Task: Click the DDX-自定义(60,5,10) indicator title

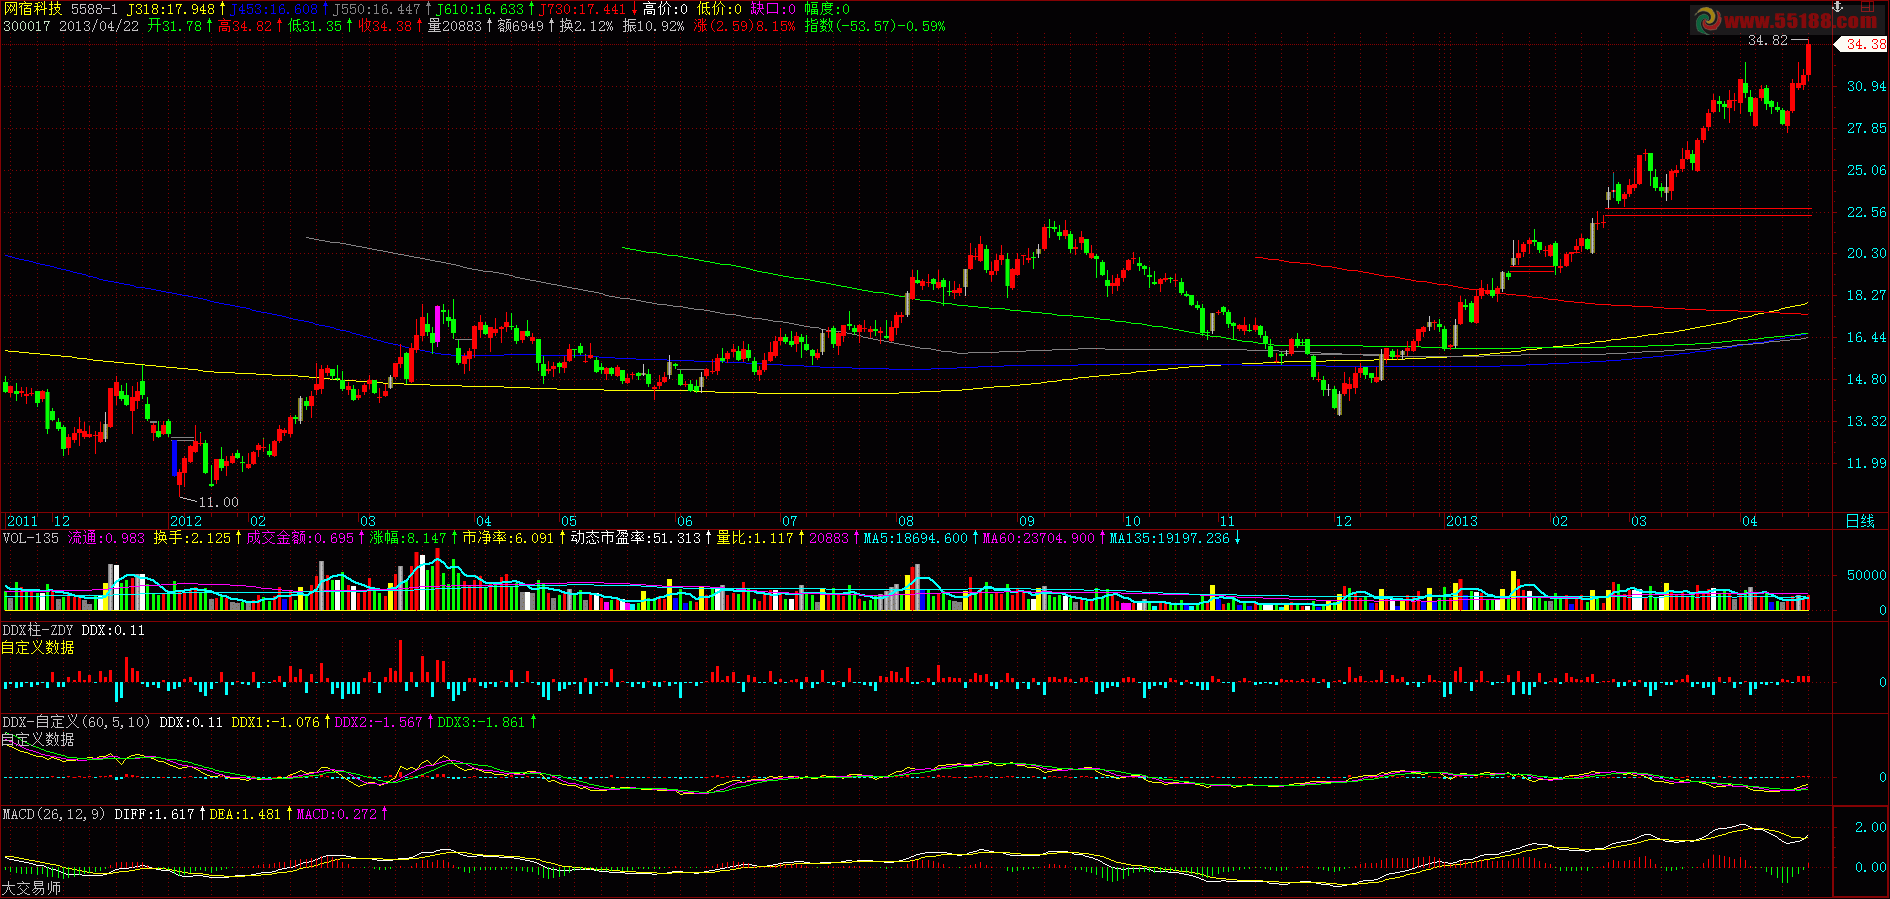Action: point(77,722)
